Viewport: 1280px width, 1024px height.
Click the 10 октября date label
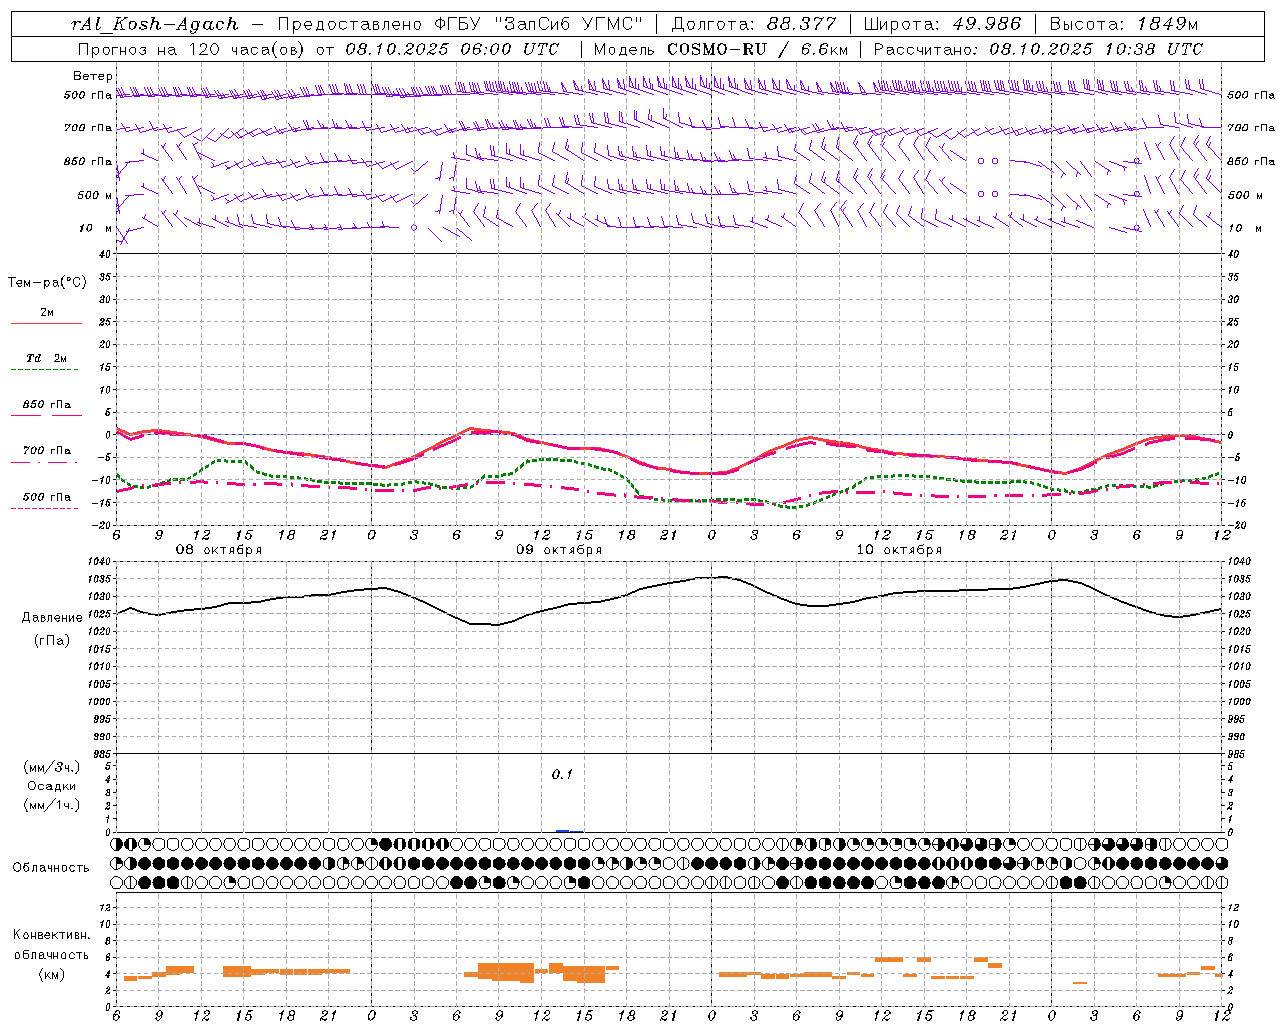899,550
